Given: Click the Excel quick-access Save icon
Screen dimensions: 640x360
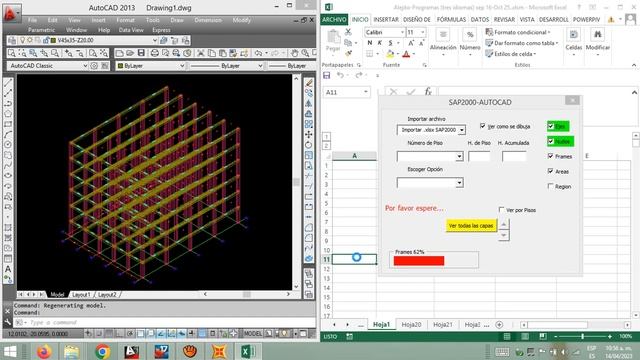Looking at the screenshot, I should [x=327, y=75].
